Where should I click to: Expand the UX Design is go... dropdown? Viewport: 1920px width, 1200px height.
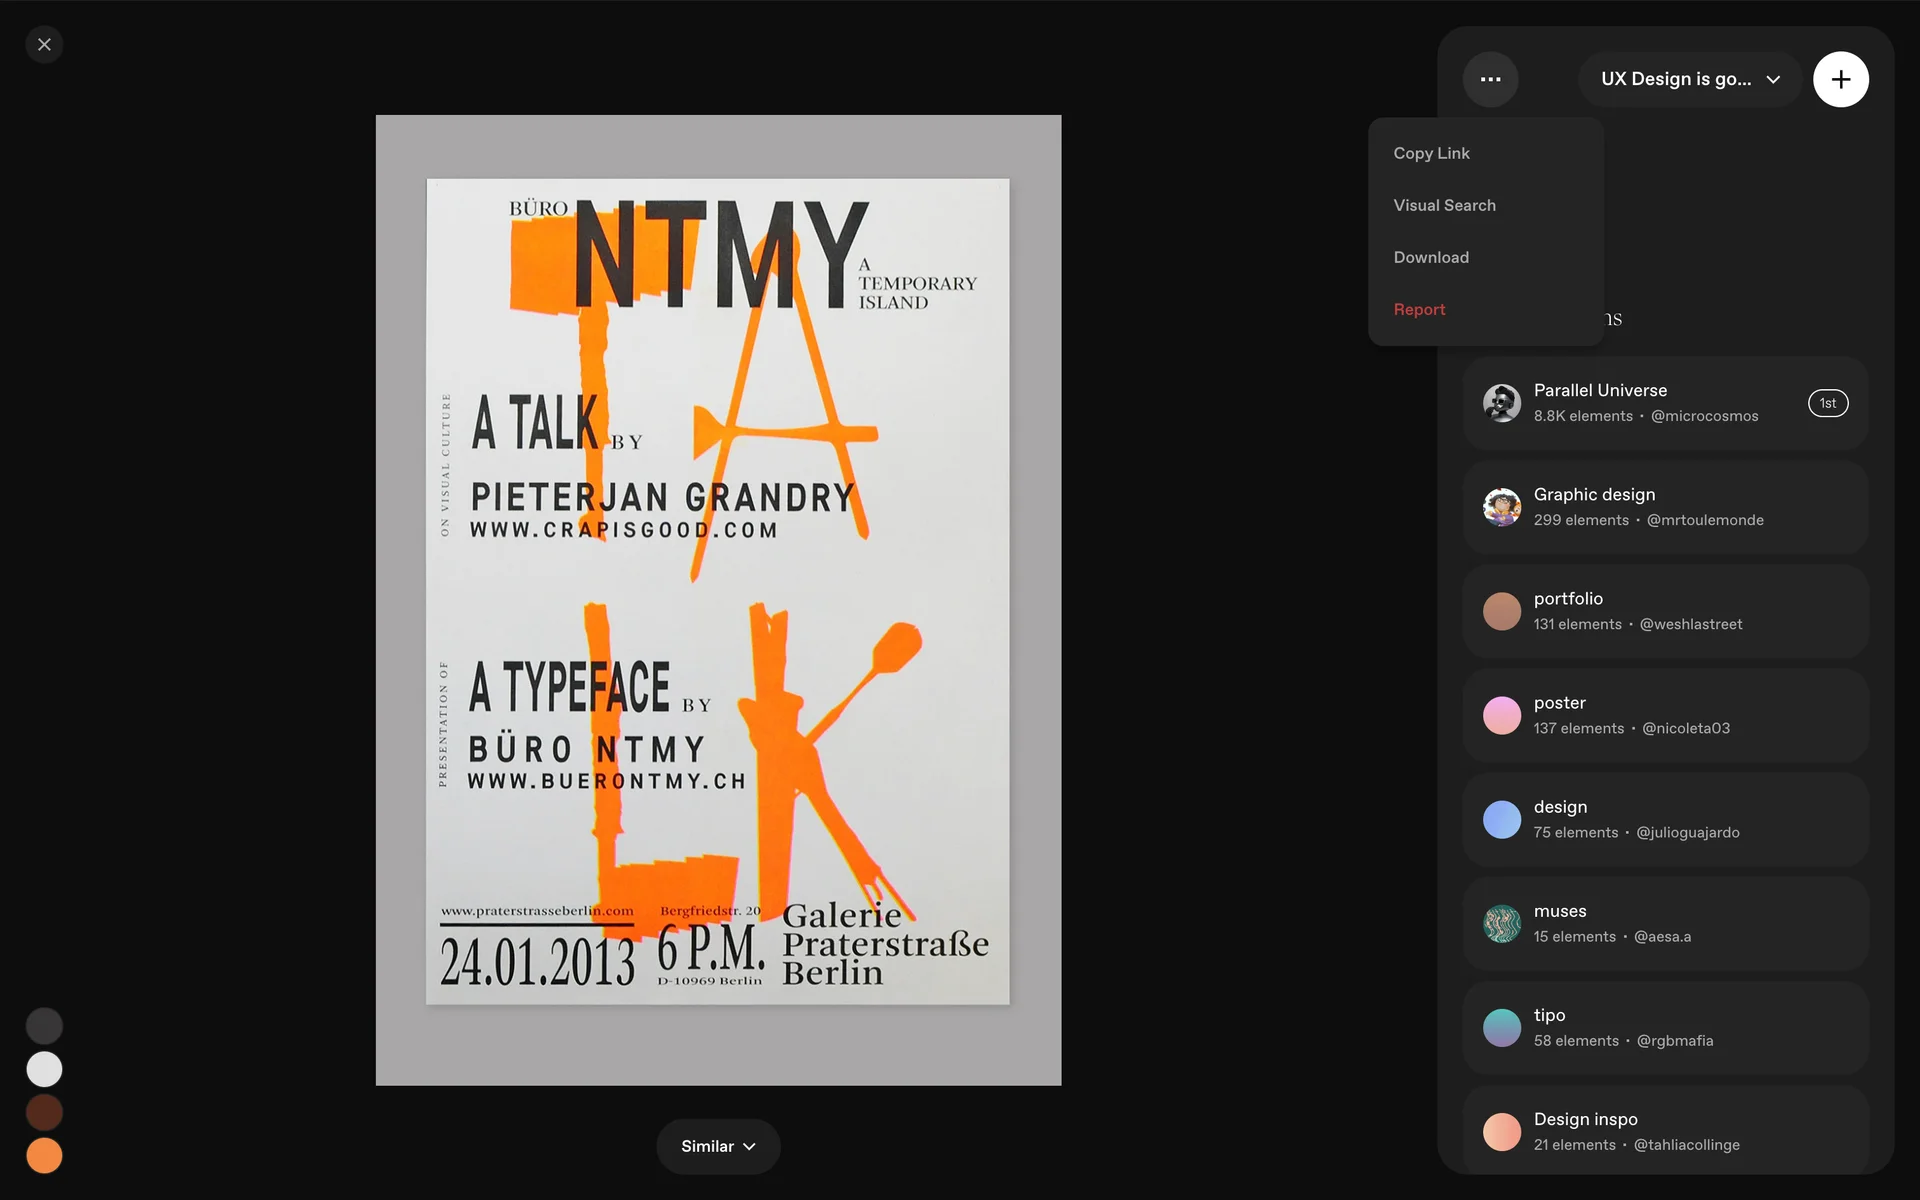(x=1690, y=79)
